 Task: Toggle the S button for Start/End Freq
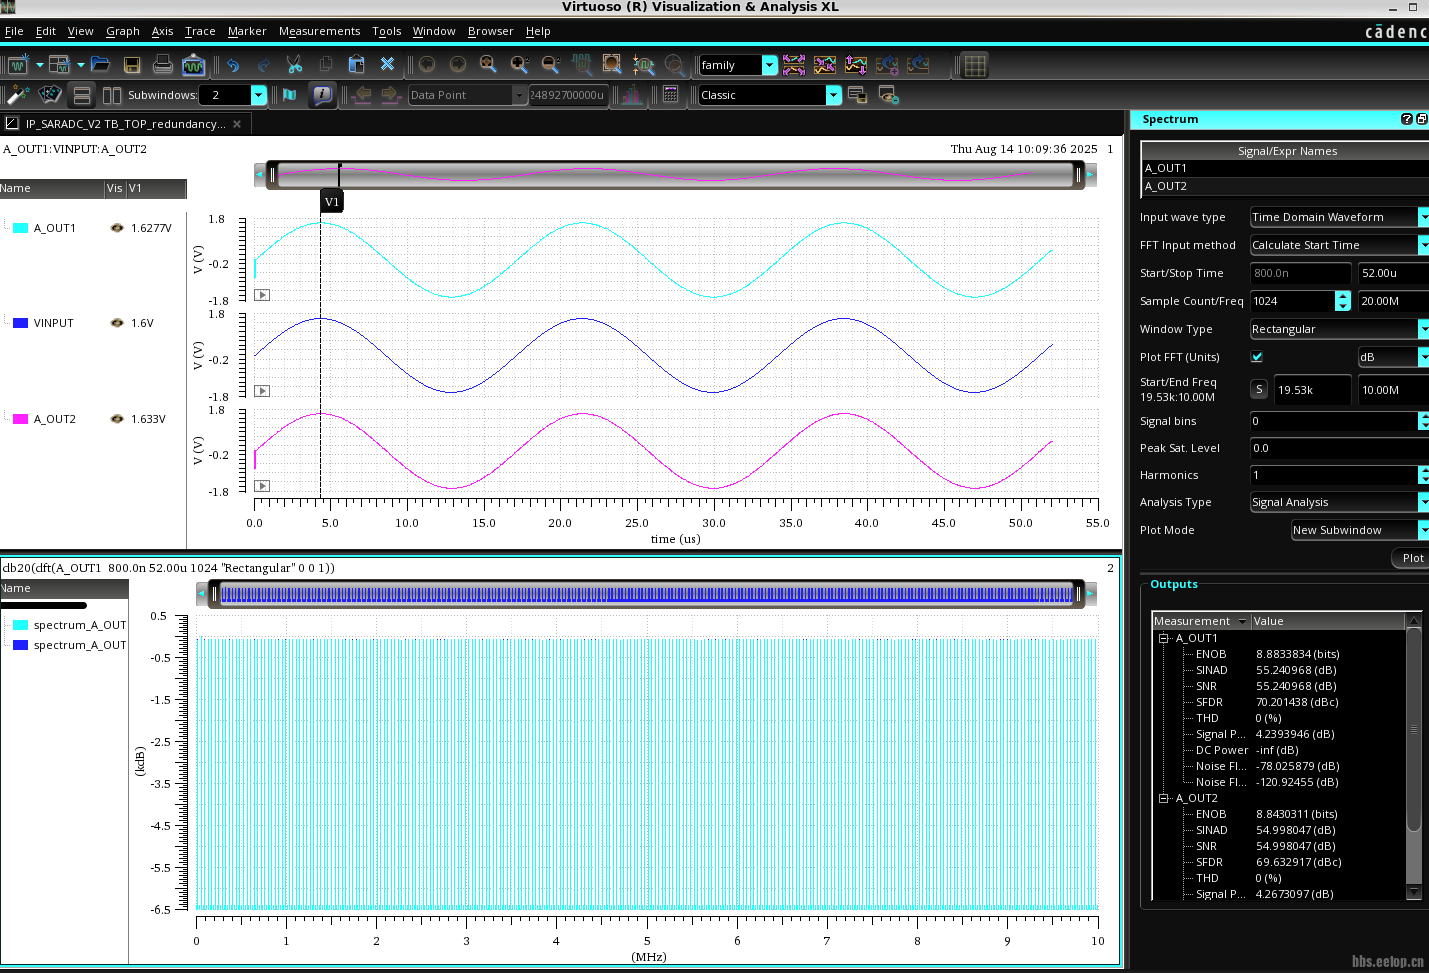(x=1259, y=390)
